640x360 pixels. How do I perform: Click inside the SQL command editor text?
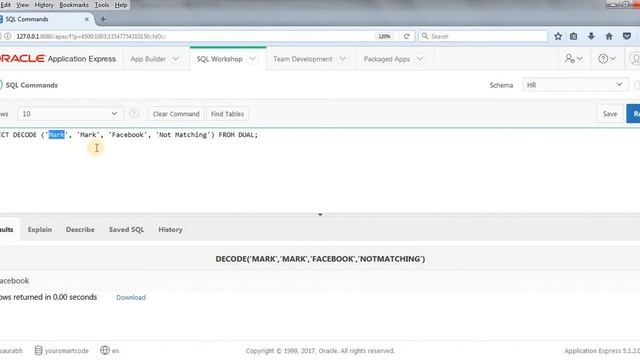coord(129,135)
